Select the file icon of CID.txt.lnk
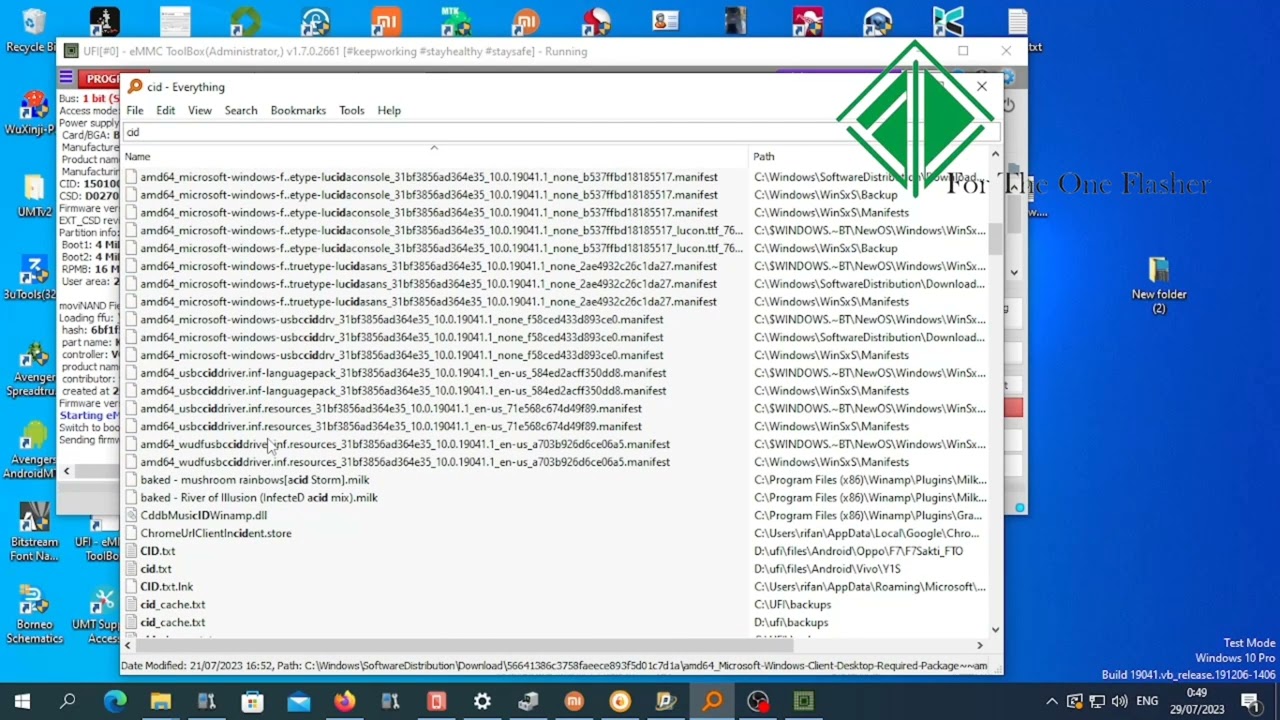This screenshot has width=1280, height=720. click(x=130, y=586)
